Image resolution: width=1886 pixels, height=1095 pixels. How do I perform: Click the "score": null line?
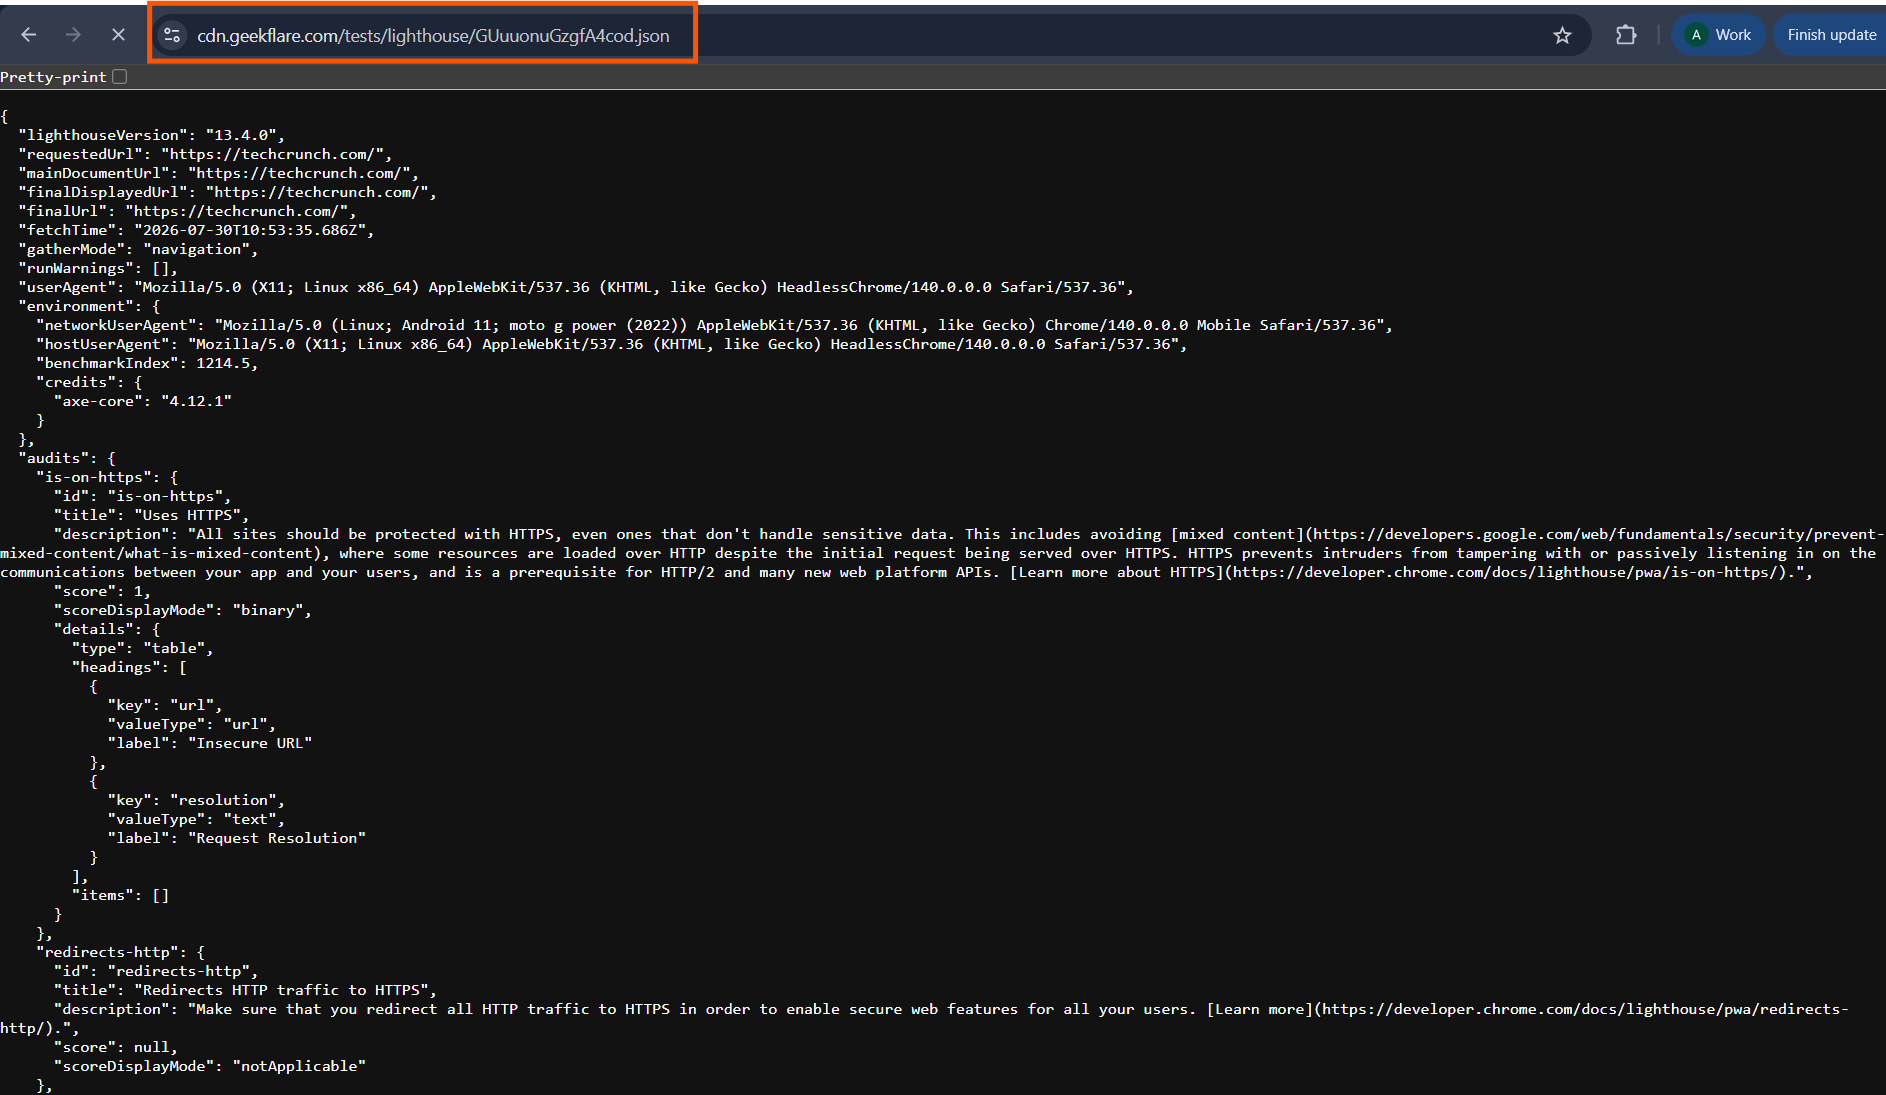(116, 1047)
